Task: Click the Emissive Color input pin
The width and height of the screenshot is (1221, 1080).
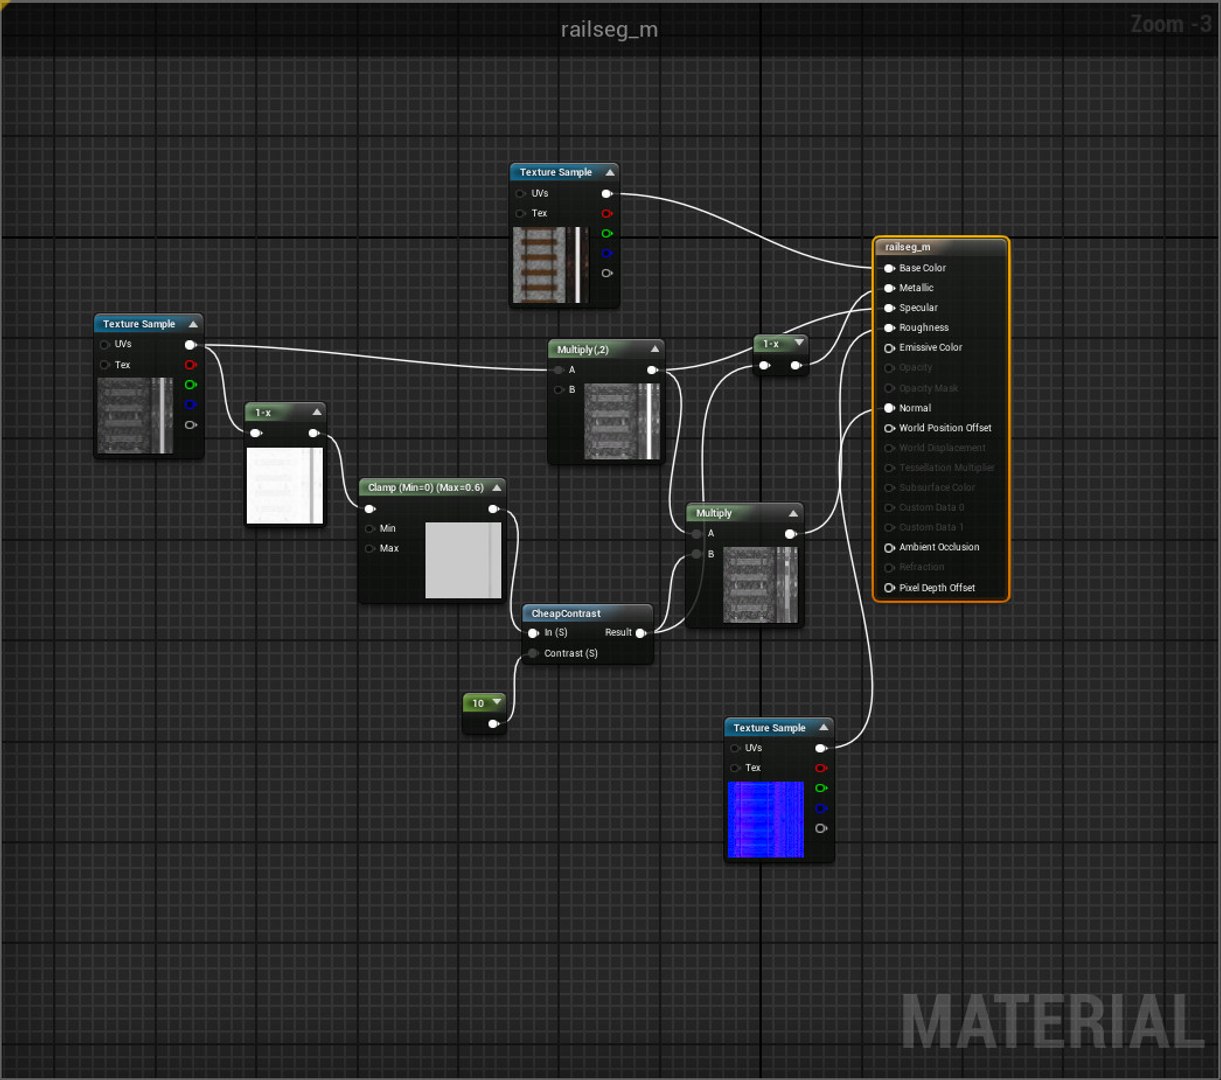Action: (x=889, y=348)
